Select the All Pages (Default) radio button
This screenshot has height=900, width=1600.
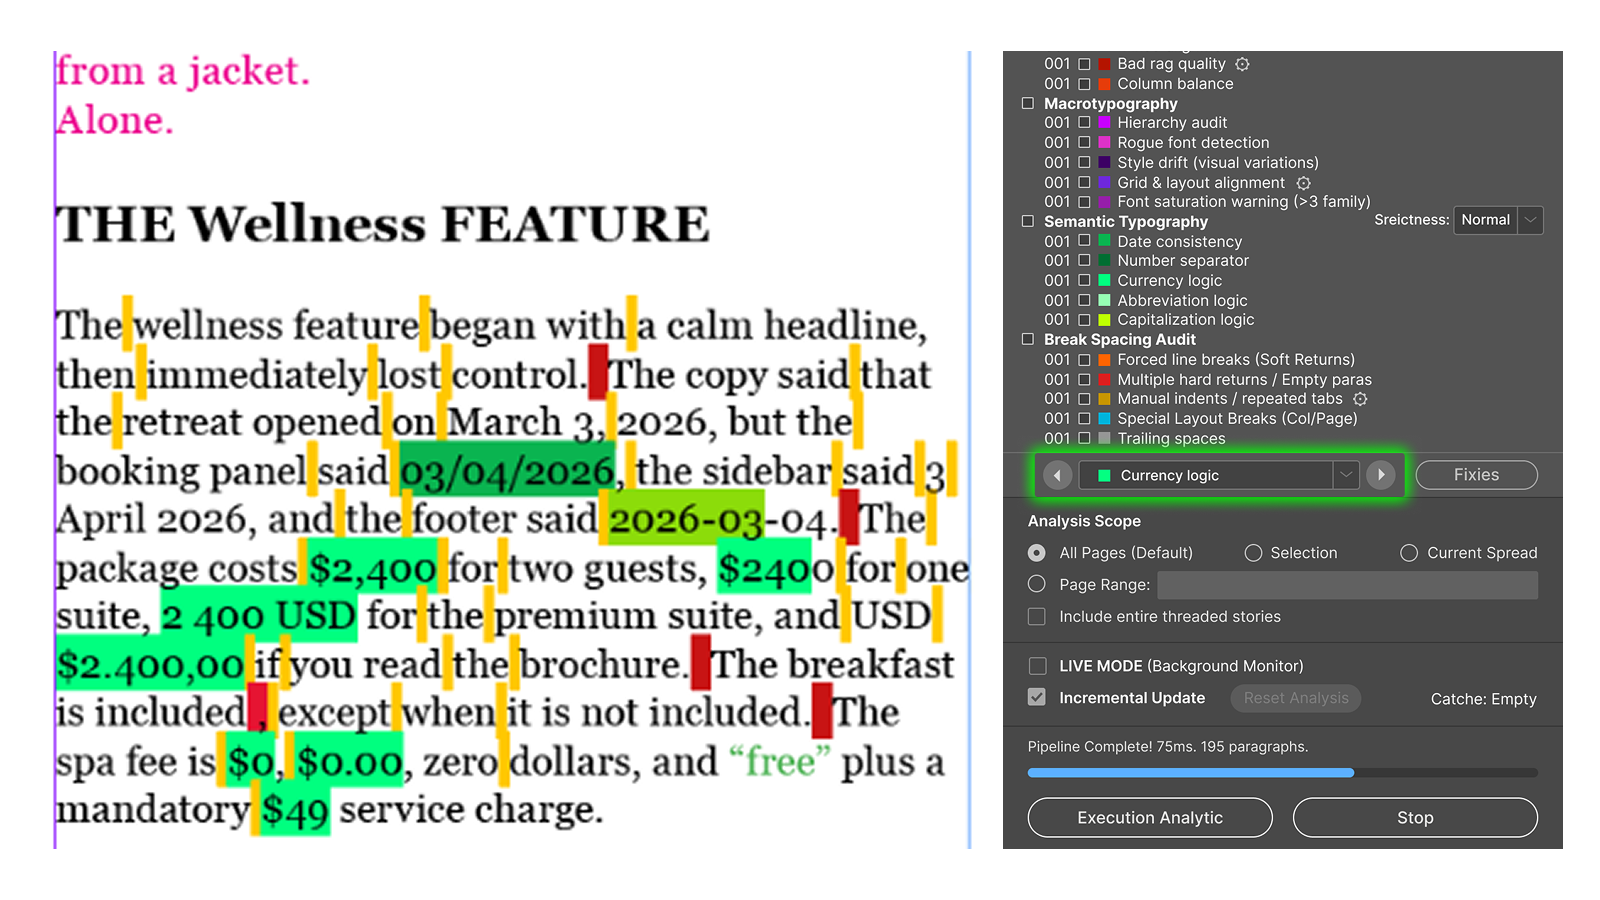[x=1037, y=553]
